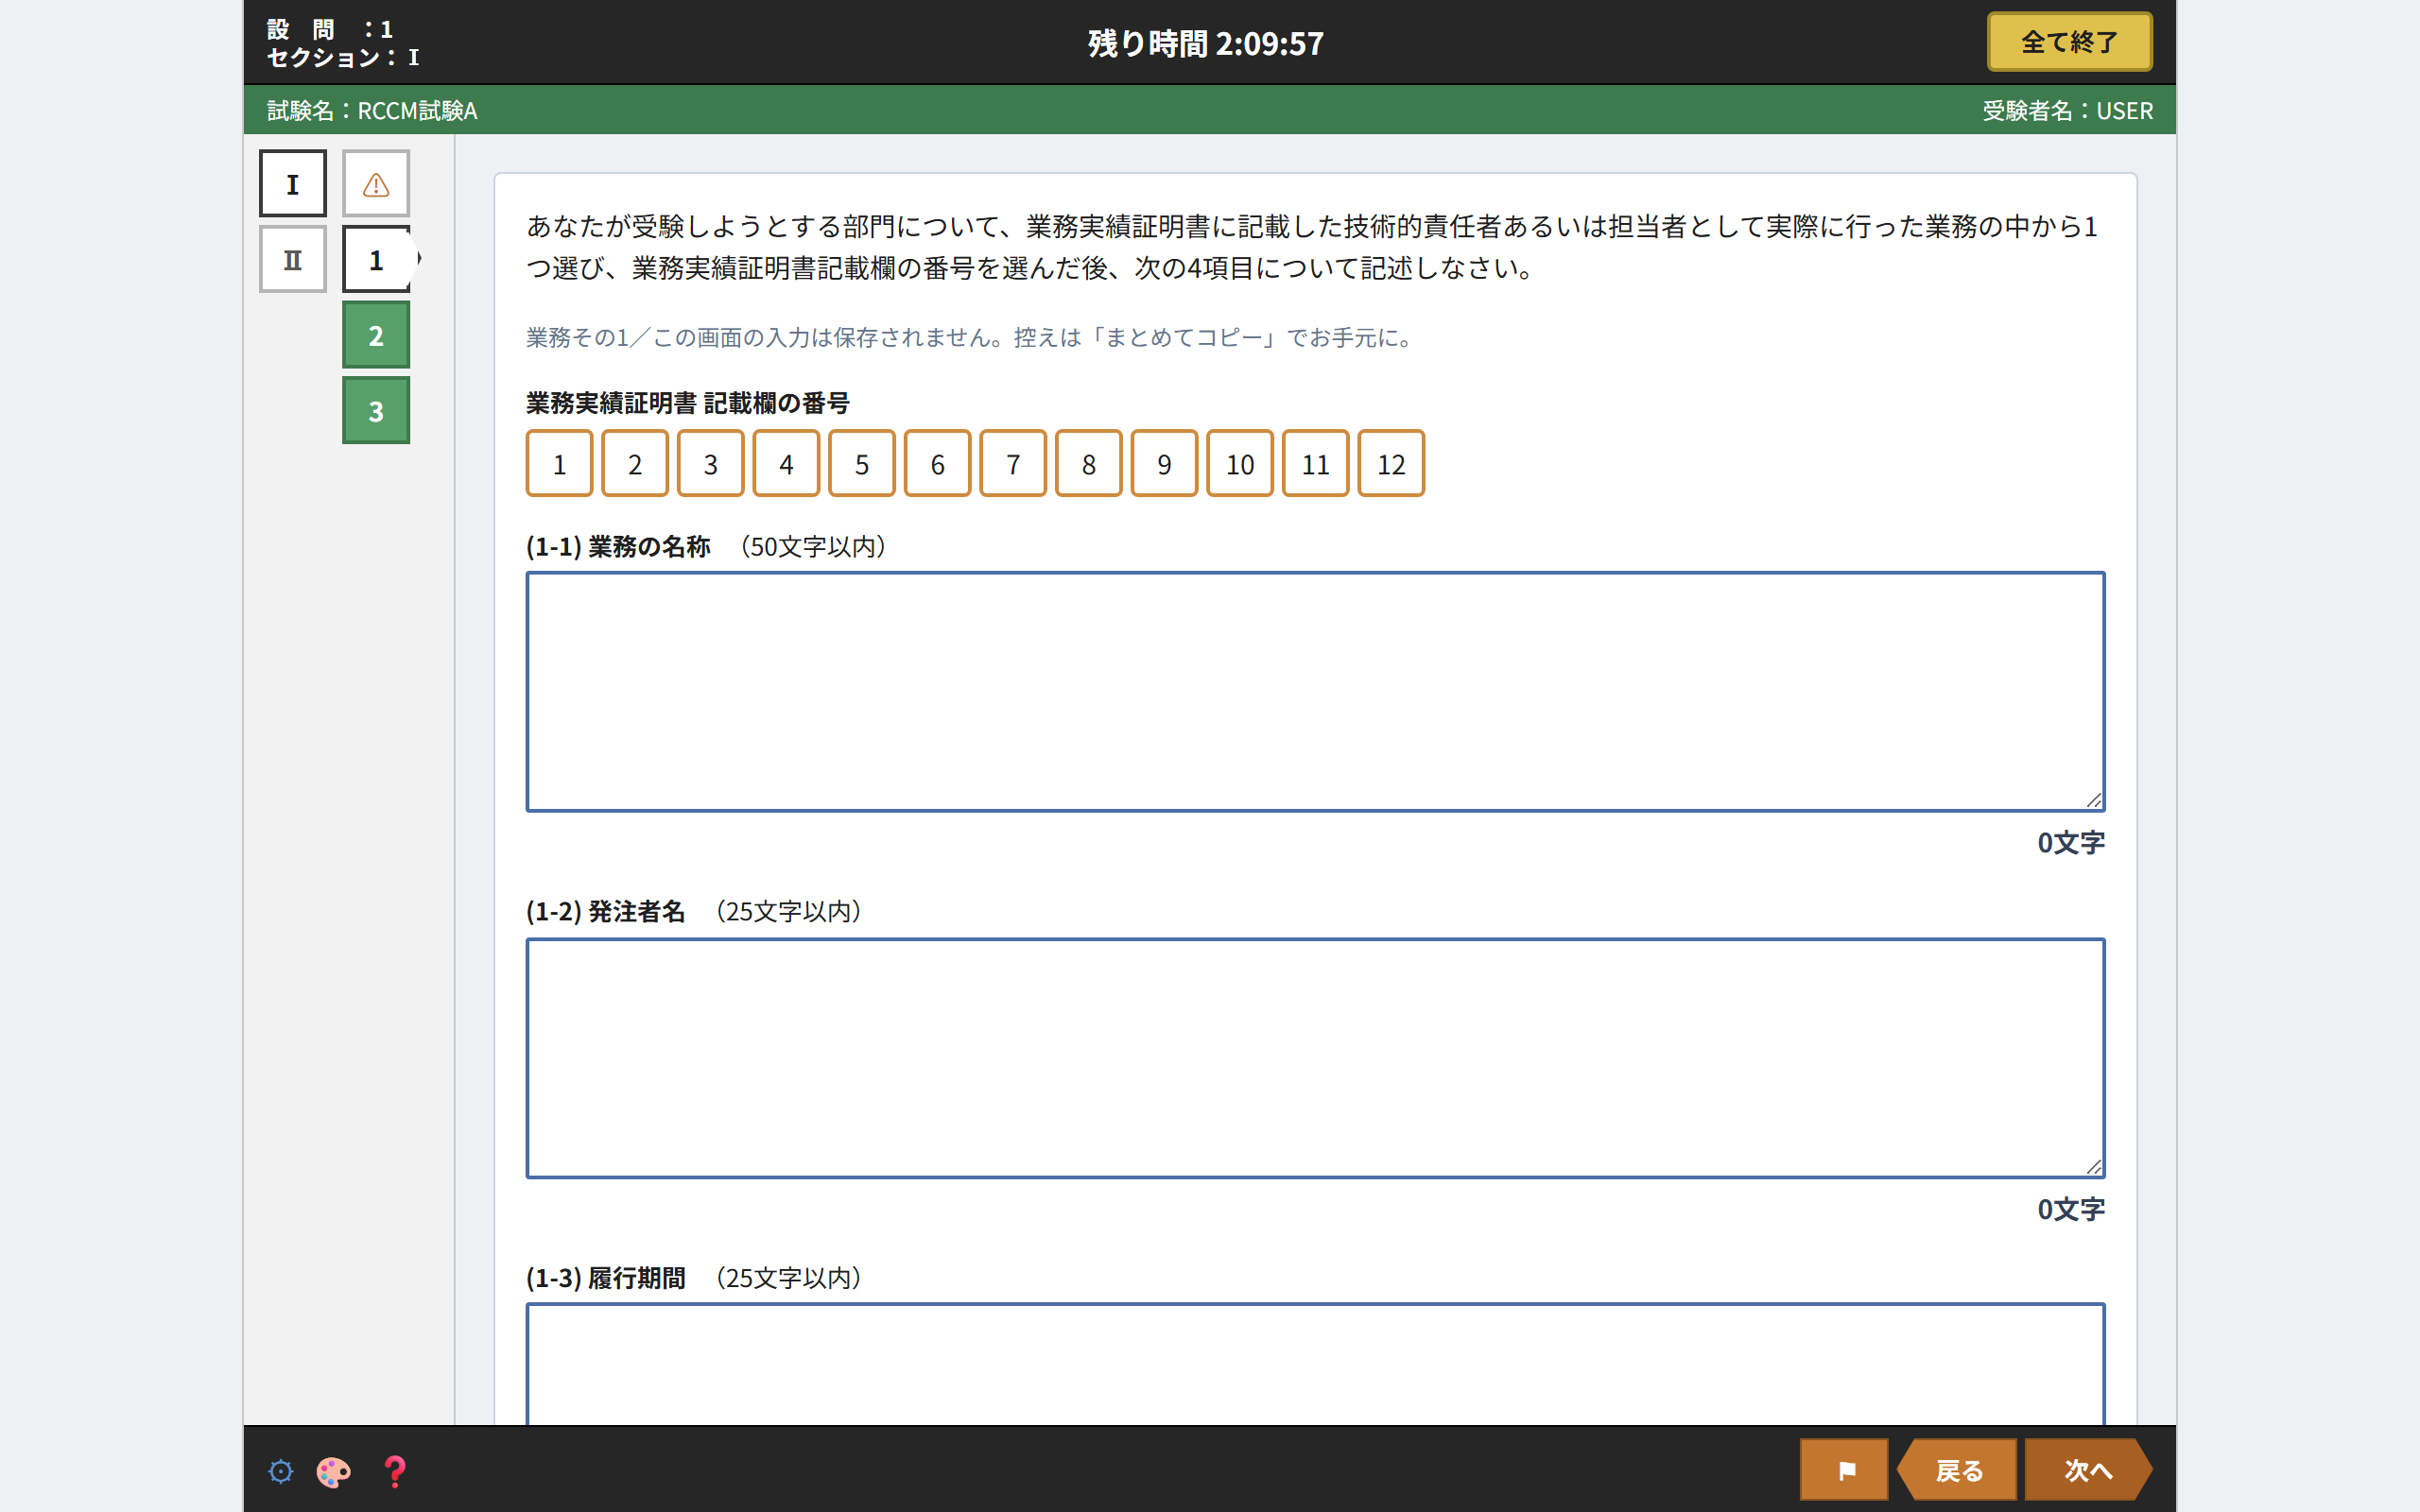Choose record number 5

coord(862,464)
